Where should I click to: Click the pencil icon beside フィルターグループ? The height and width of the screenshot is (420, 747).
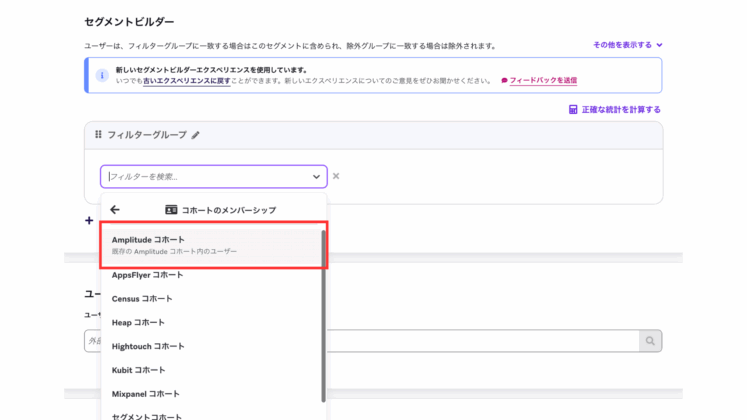pyautogui.click(x=196, y=135)
